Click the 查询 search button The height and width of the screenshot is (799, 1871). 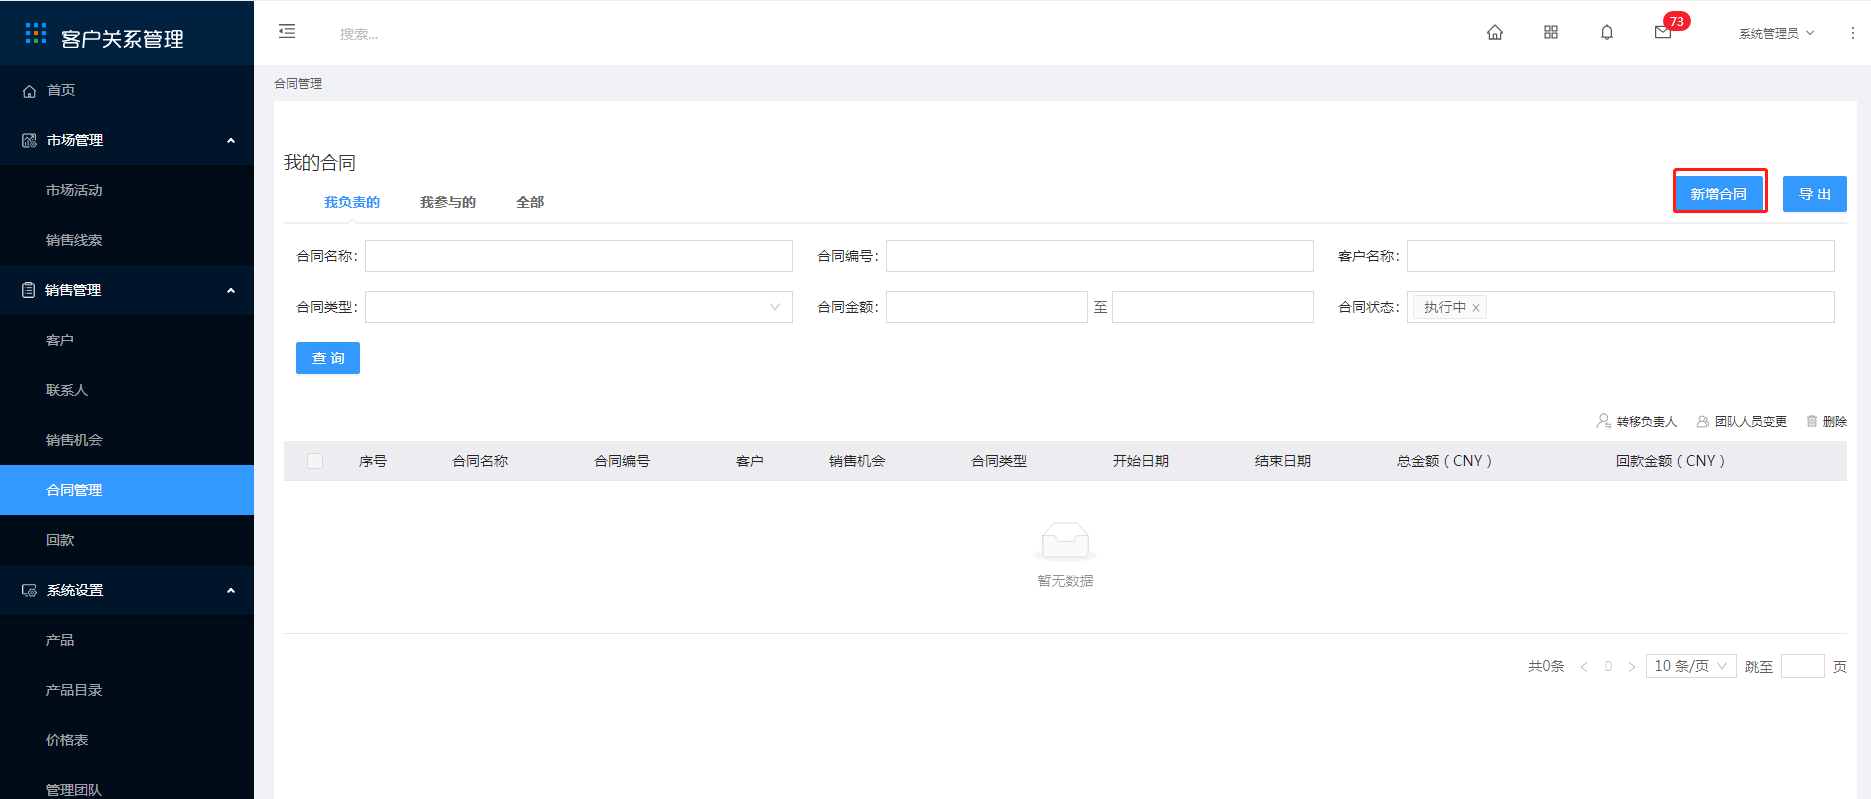[328, 358]
